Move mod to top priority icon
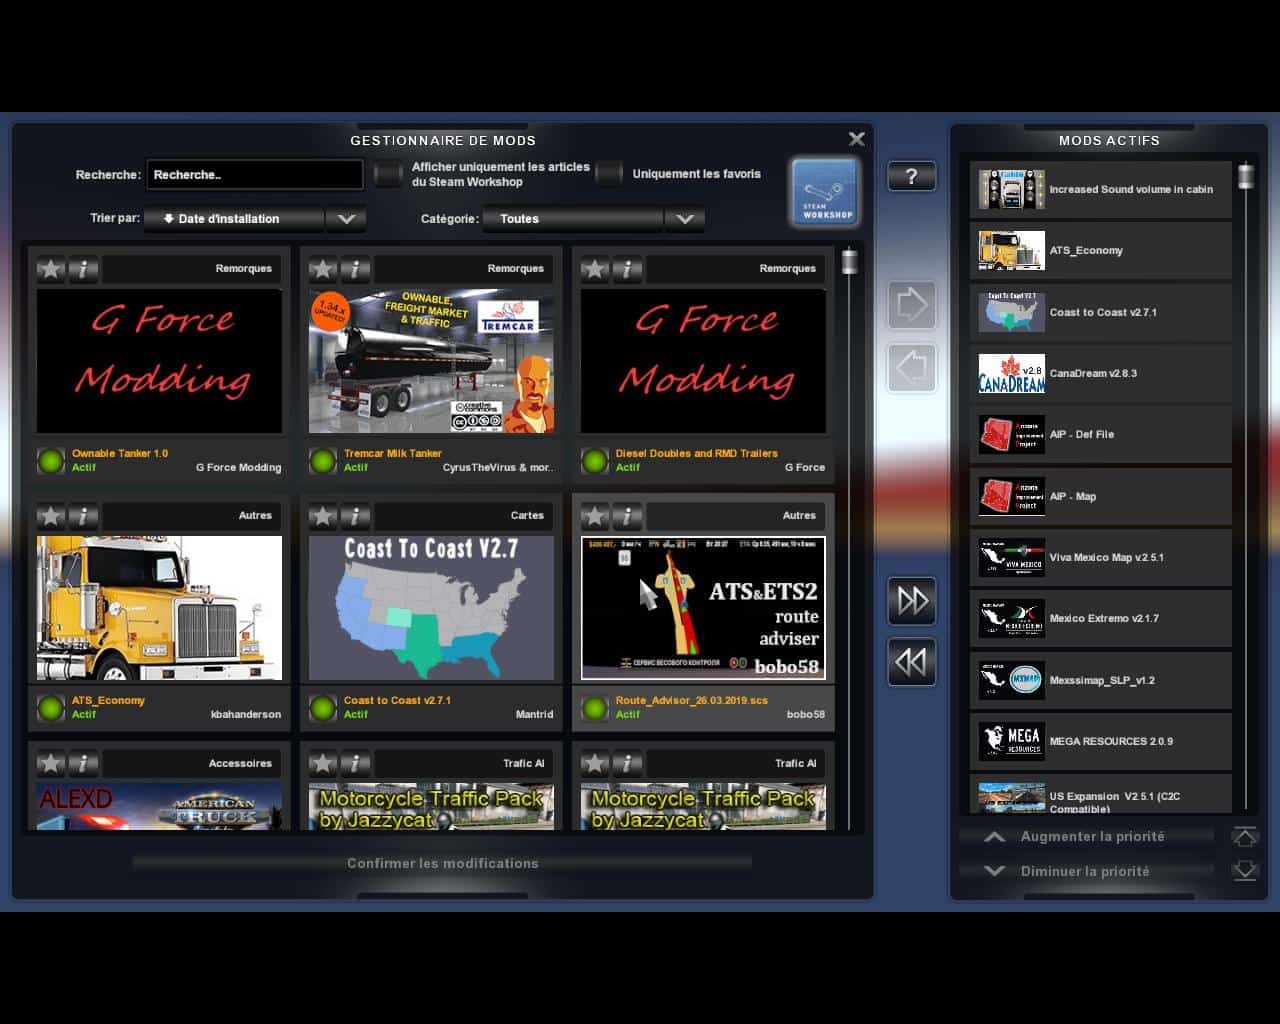1280x1024 pixels. point(1244,836)
